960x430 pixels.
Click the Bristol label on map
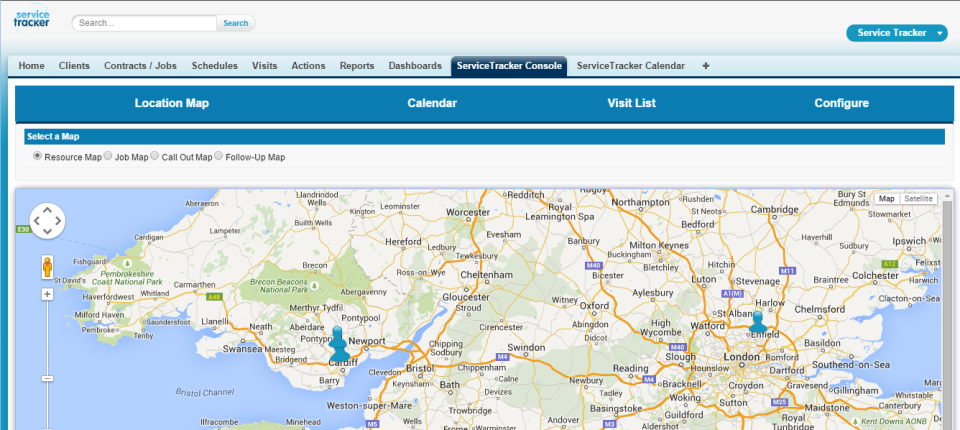point(421,369)
